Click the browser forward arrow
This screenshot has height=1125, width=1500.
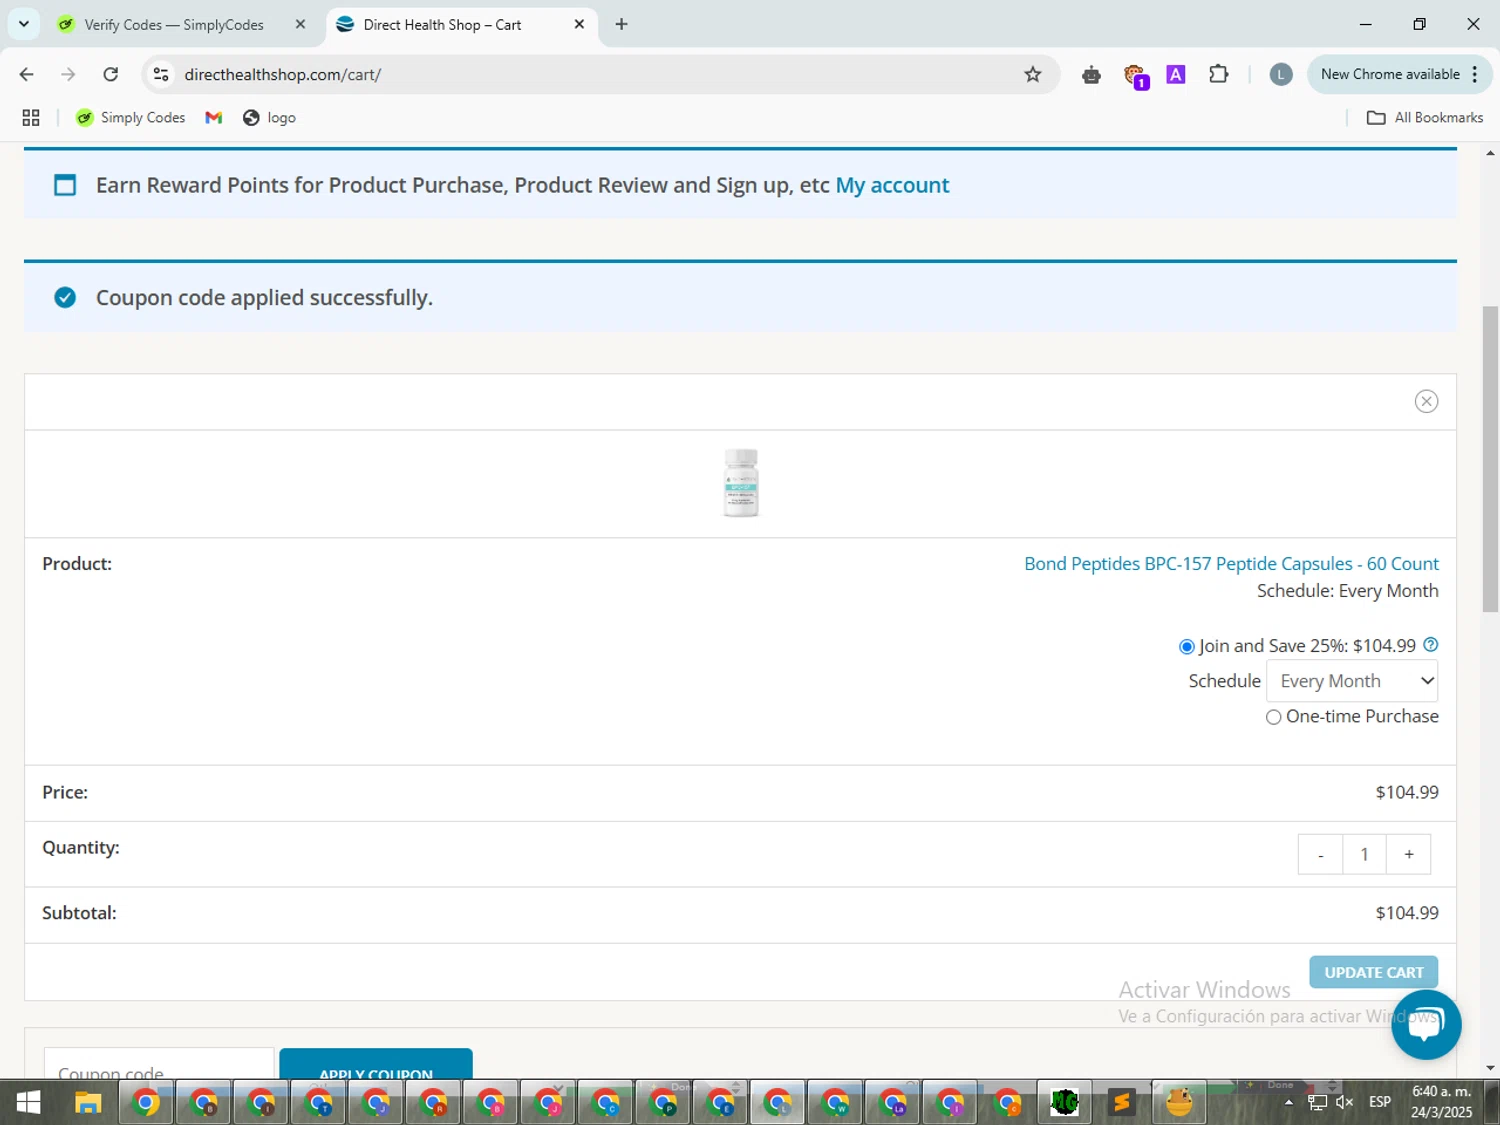(68, 74)
